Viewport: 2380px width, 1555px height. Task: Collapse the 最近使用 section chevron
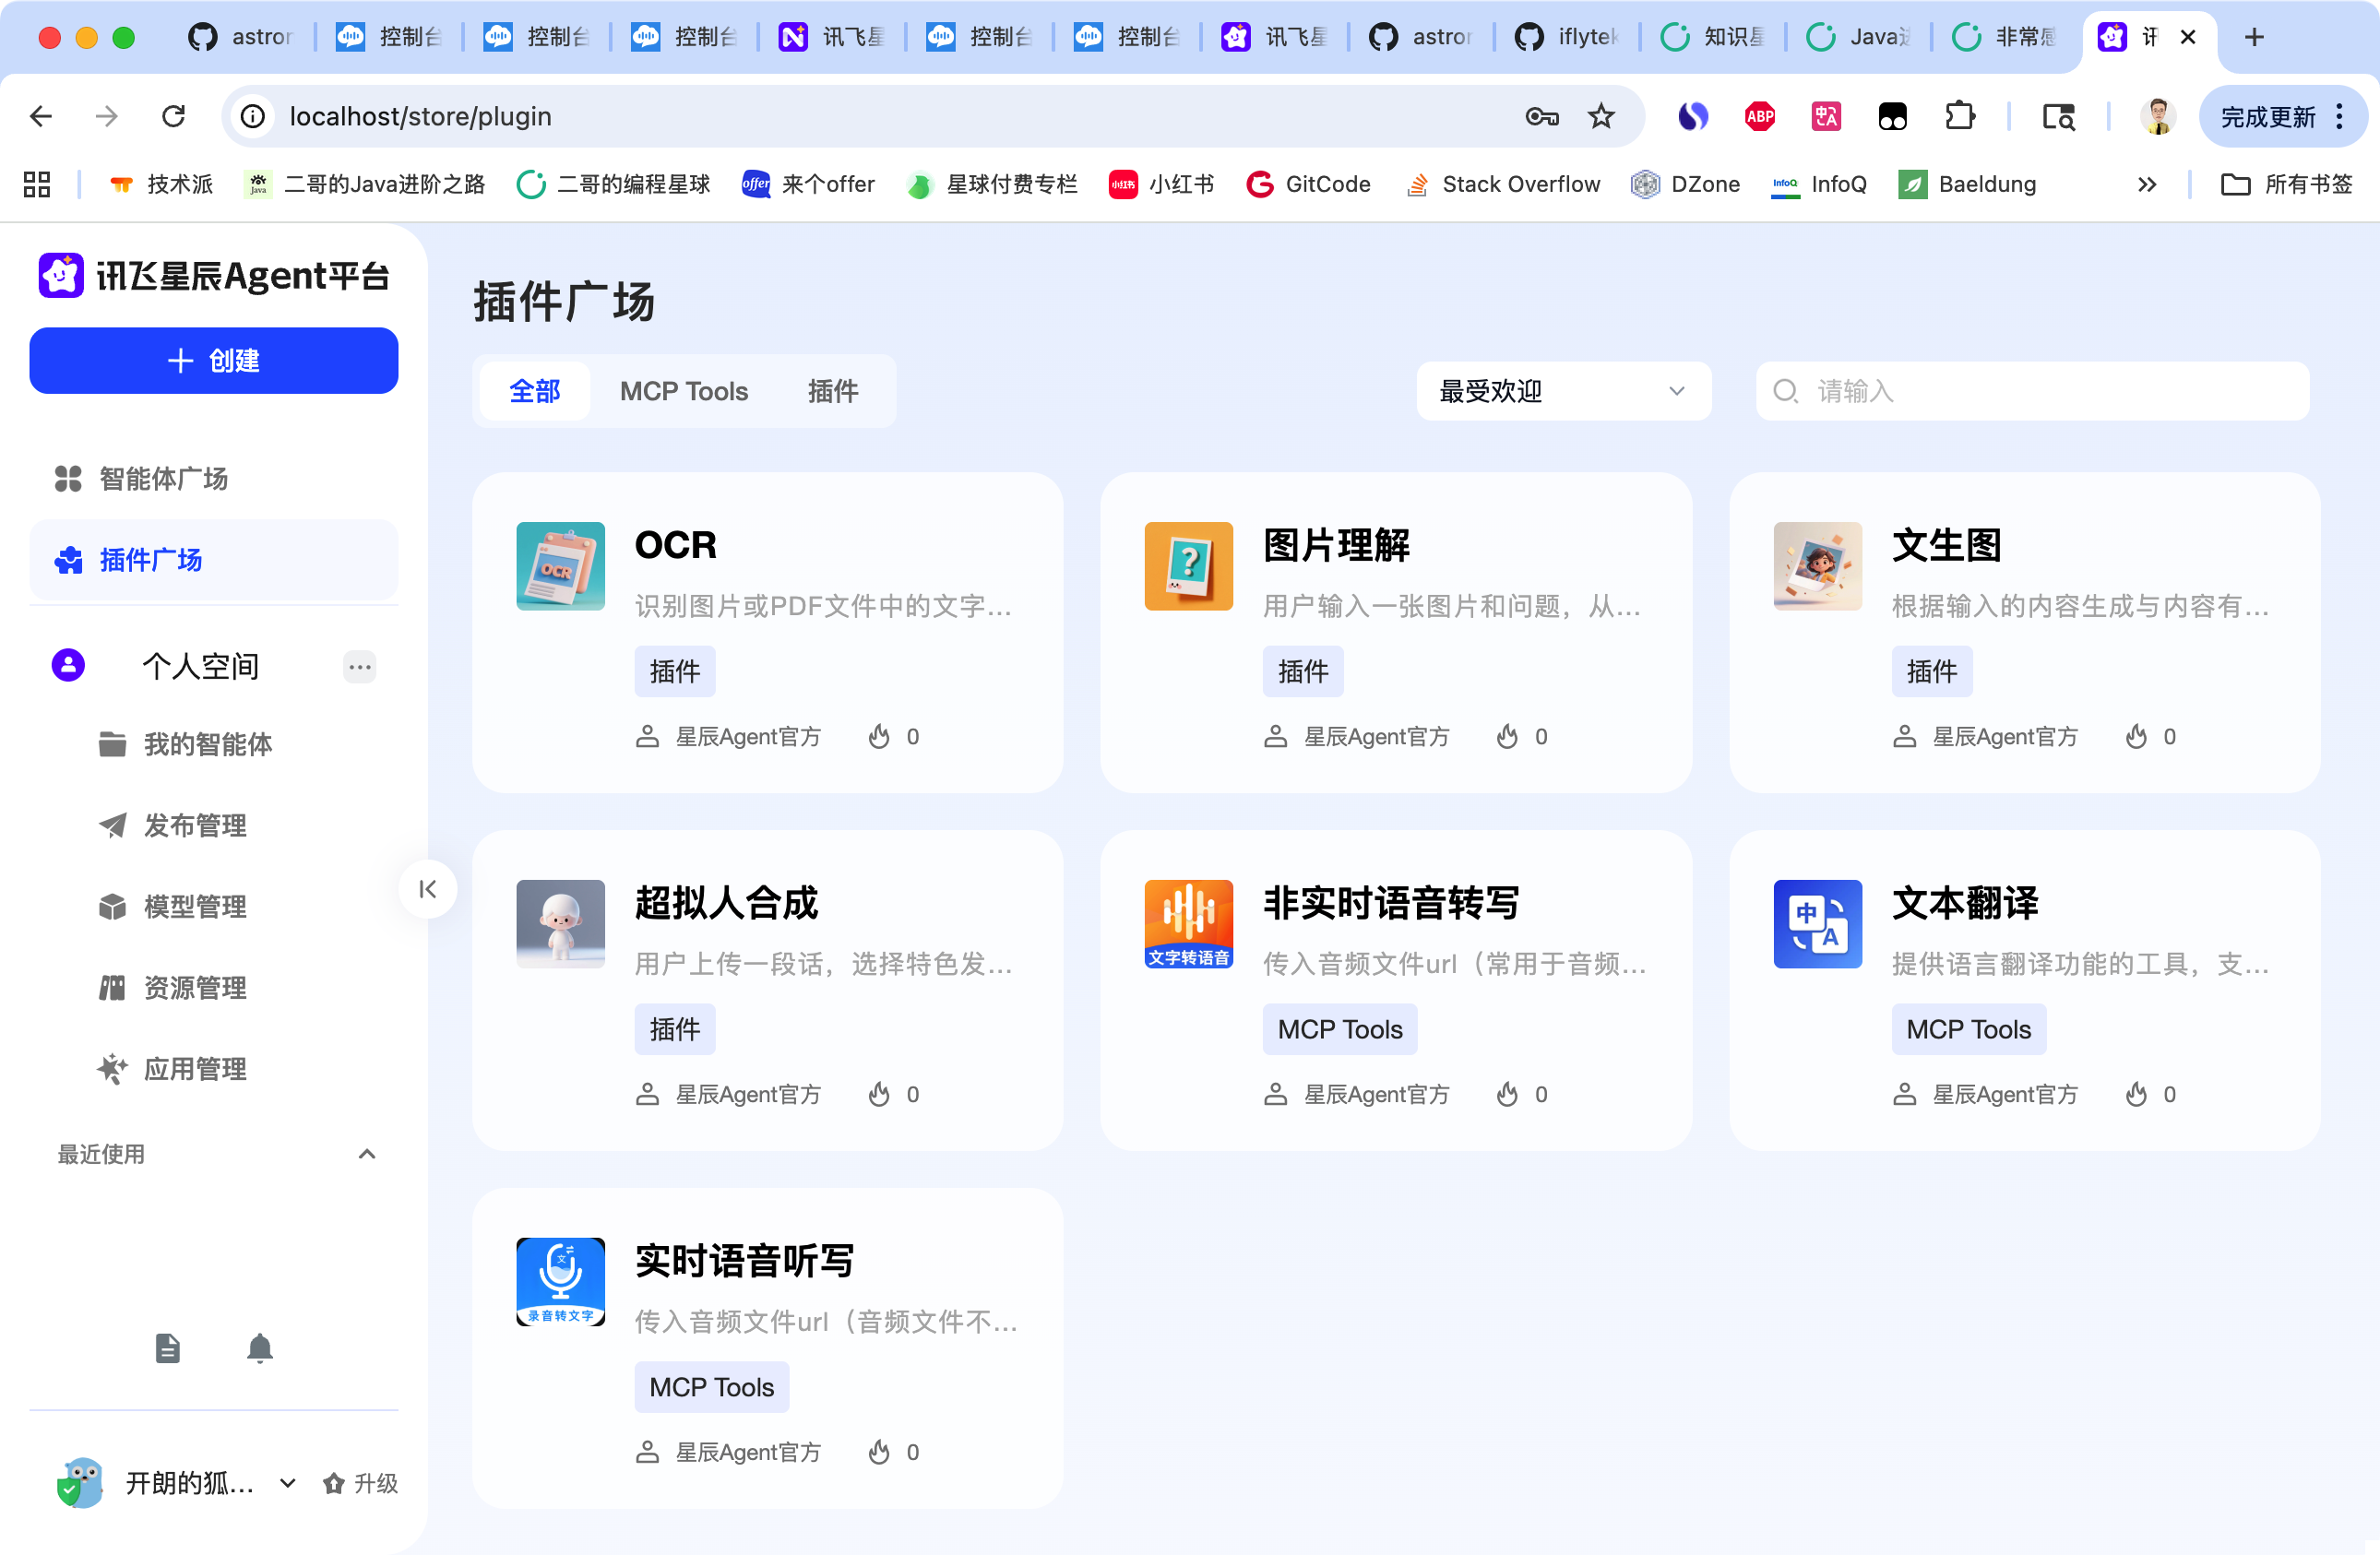pyautogui.click(x=367, y=1154)
